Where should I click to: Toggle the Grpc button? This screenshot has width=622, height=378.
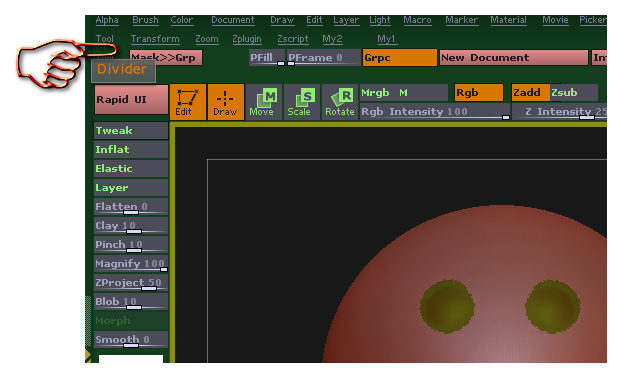pyautogui.click(x=399, y=58)
